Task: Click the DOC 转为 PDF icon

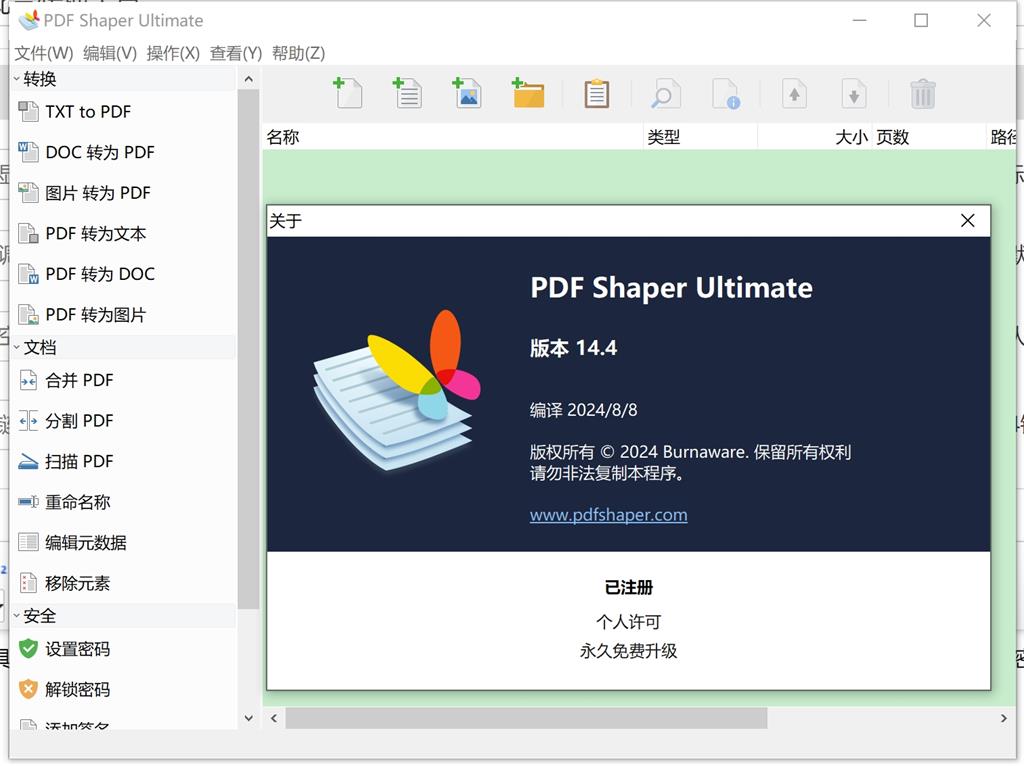Action: 28,152
